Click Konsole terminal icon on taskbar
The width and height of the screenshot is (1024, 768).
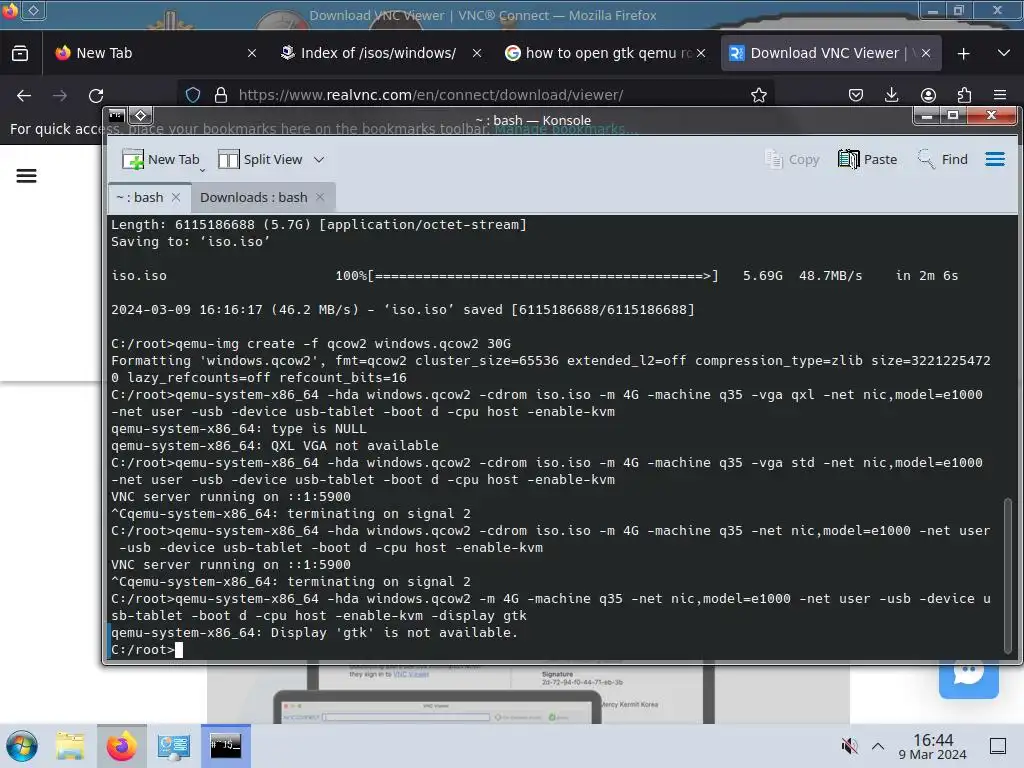(x=225, y=746)
